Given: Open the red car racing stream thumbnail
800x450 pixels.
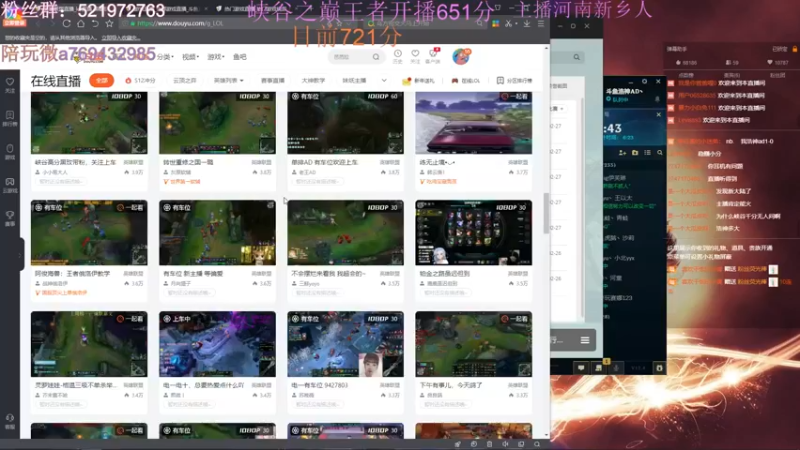Looking at the screenshot, I should click(473, 122).
